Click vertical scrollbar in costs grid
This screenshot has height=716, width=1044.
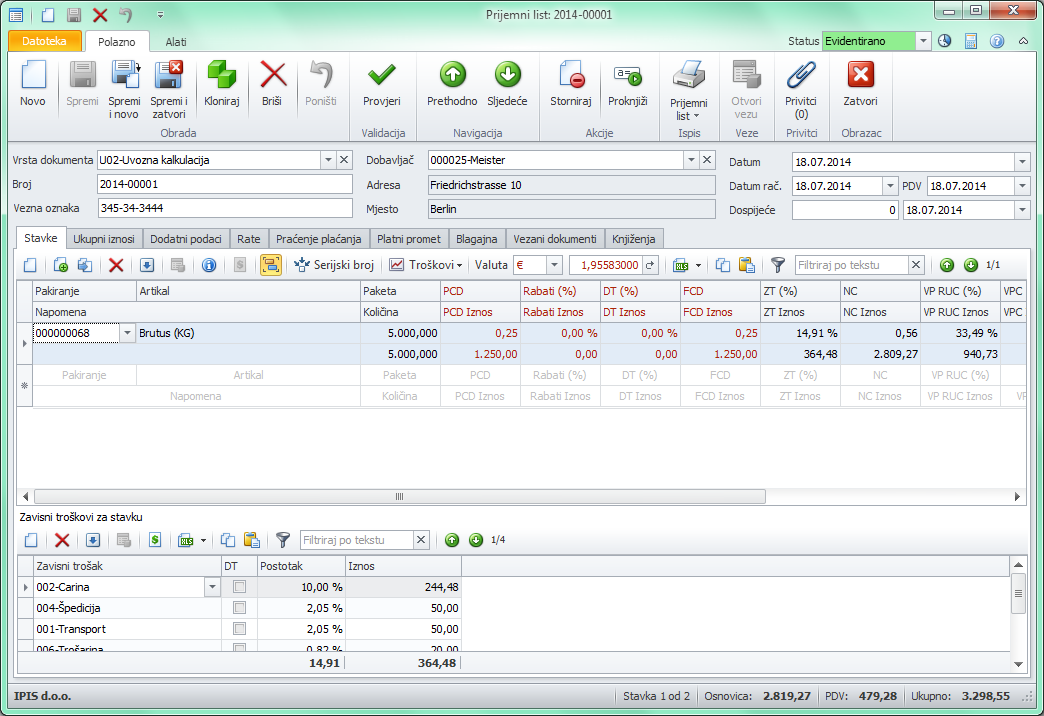(1018, 593)
